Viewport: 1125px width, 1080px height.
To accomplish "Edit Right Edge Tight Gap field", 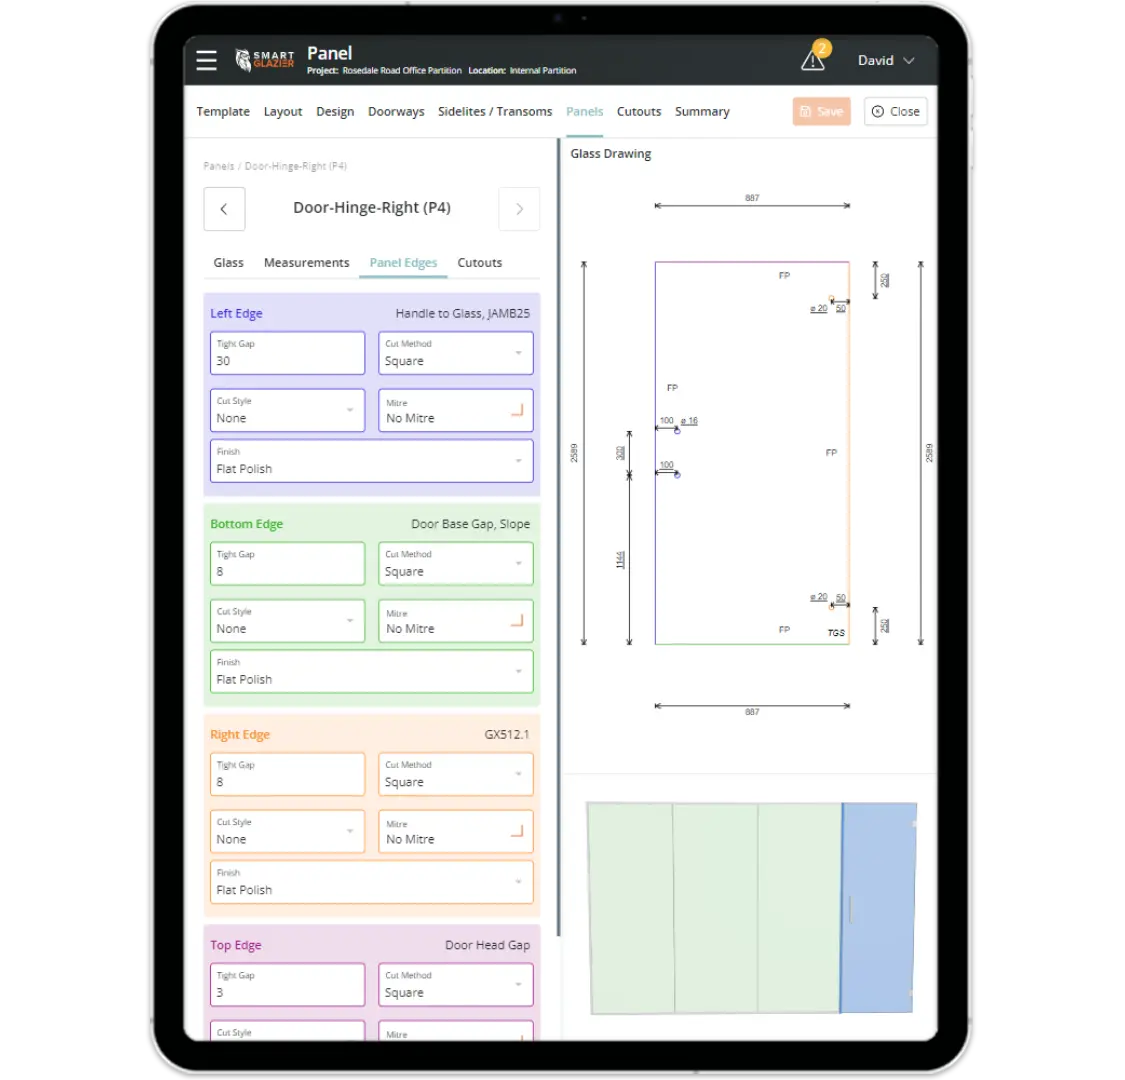I will (287, 774).
